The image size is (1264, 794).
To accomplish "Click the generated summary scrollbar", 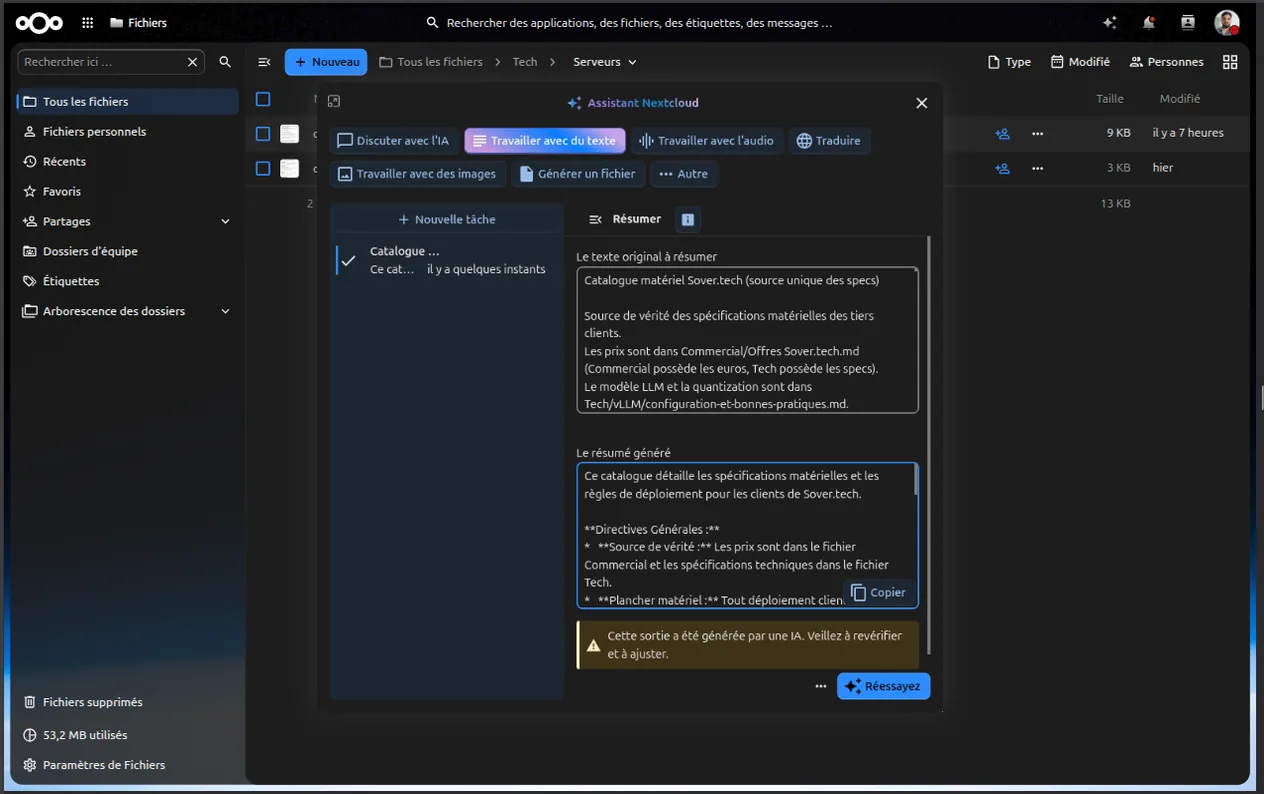I will 915,481.
